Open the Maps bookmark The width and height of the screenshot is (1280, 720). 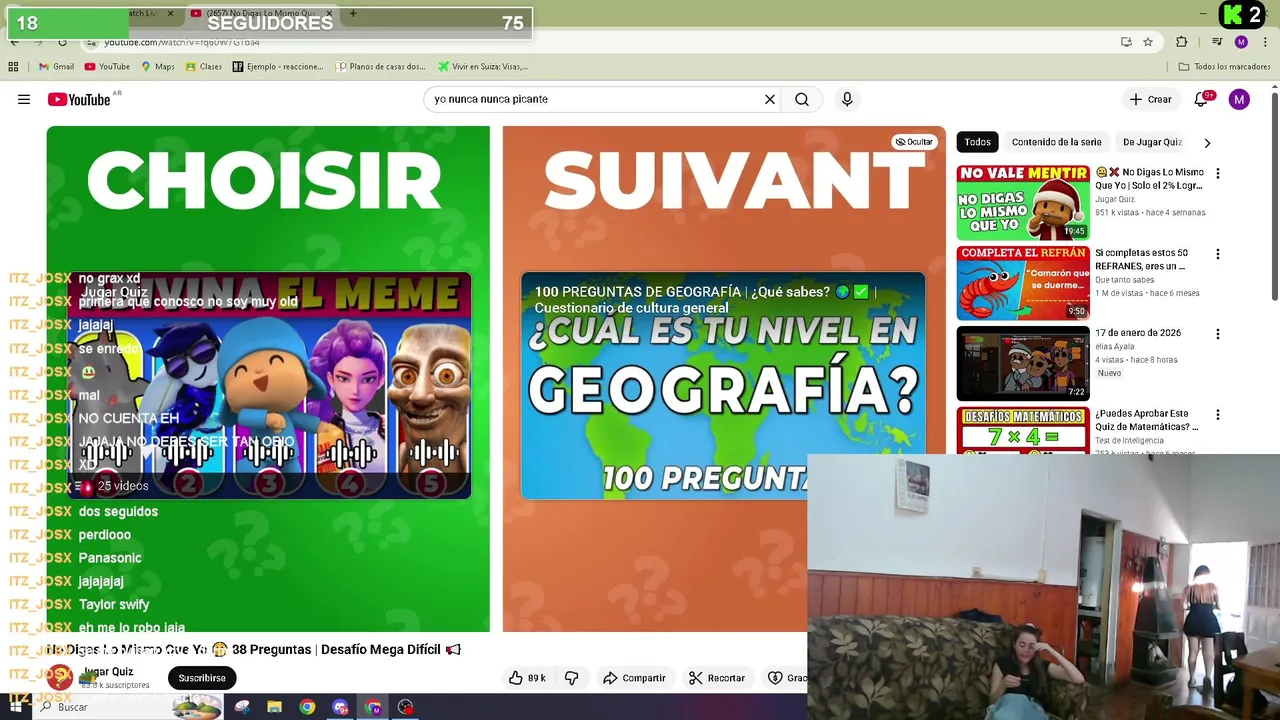pos(158,67)
